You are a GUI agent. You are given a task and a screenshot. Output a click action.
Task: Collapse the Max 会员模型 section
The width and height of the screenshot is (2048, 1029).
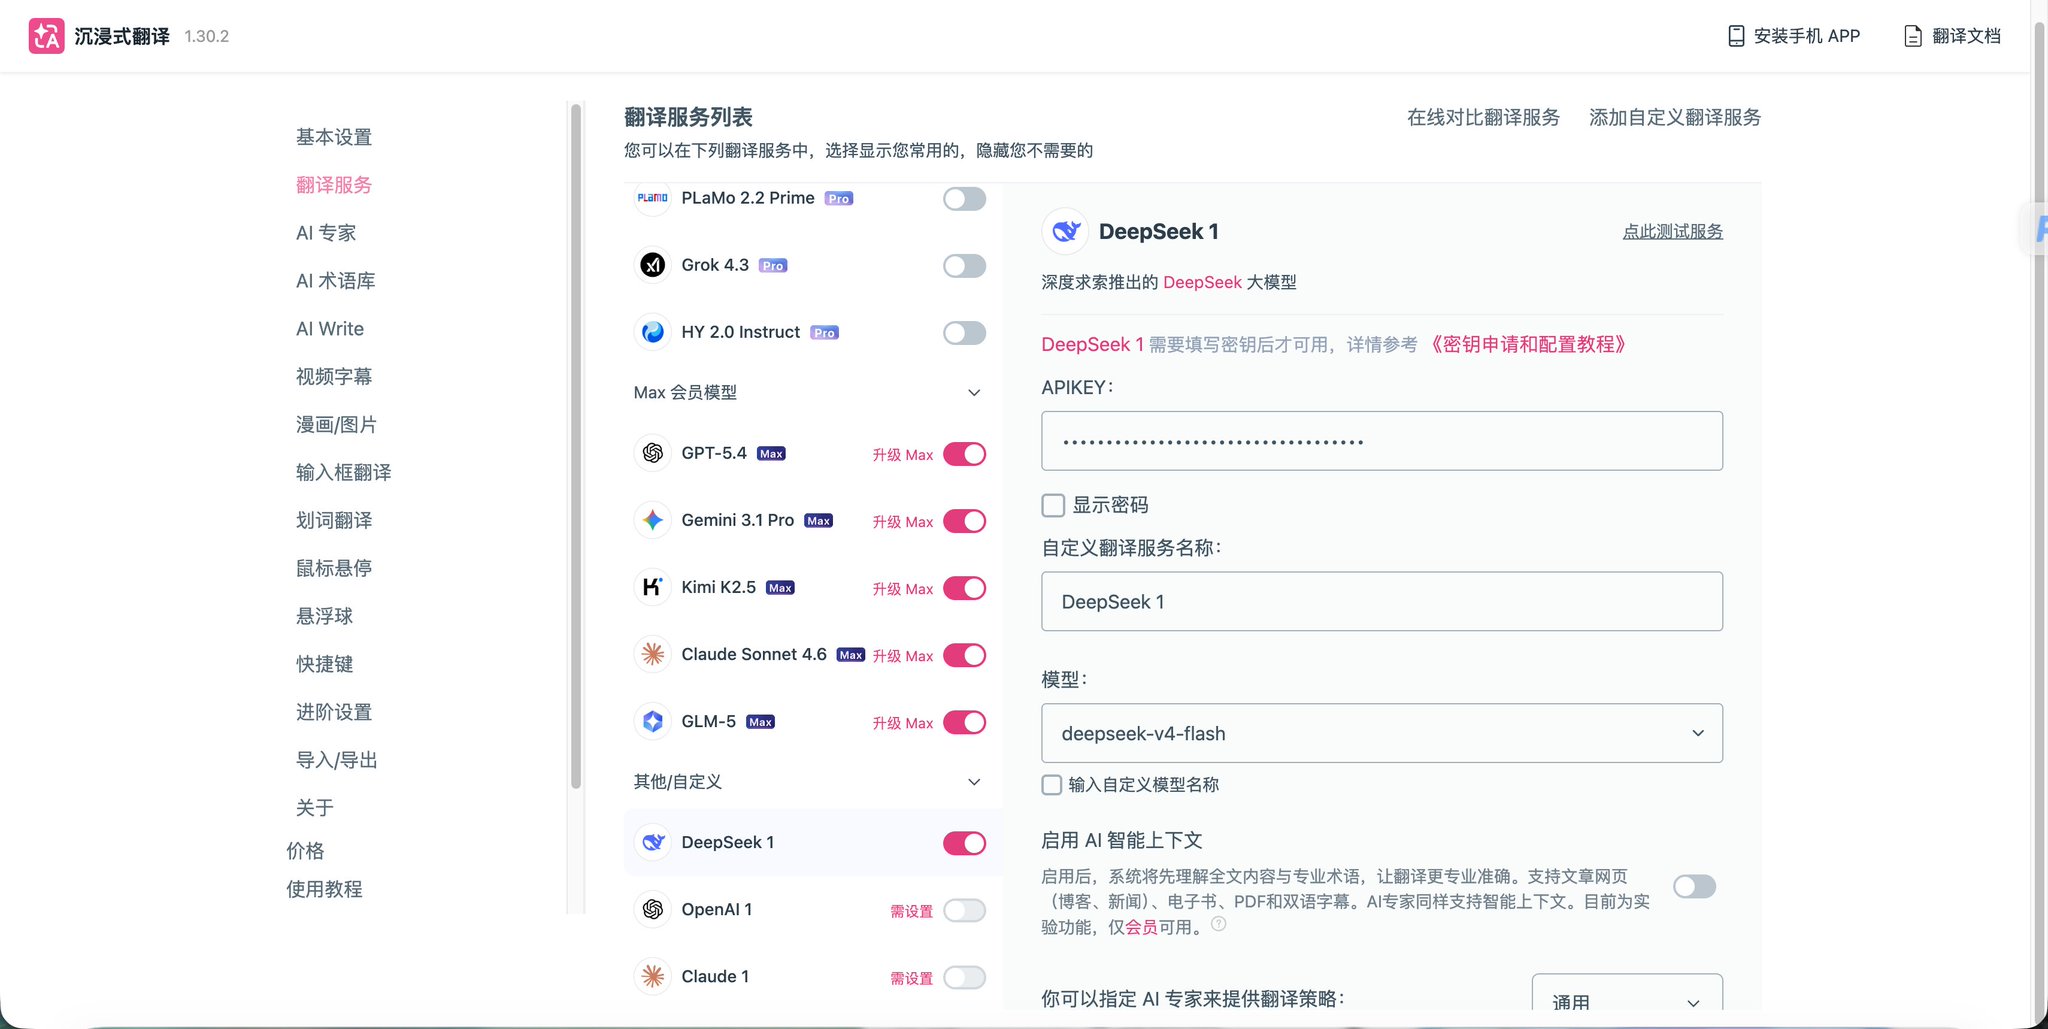coord(974,393)
